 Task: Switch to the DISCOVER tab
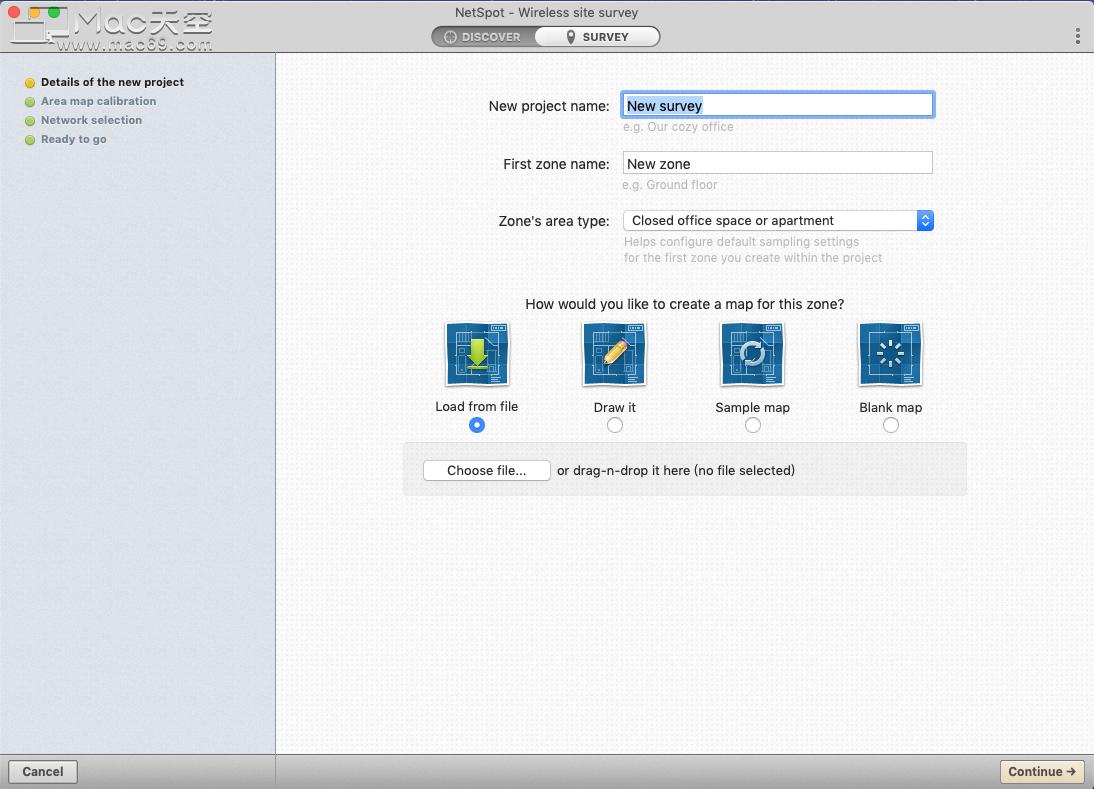pos(484,36)
